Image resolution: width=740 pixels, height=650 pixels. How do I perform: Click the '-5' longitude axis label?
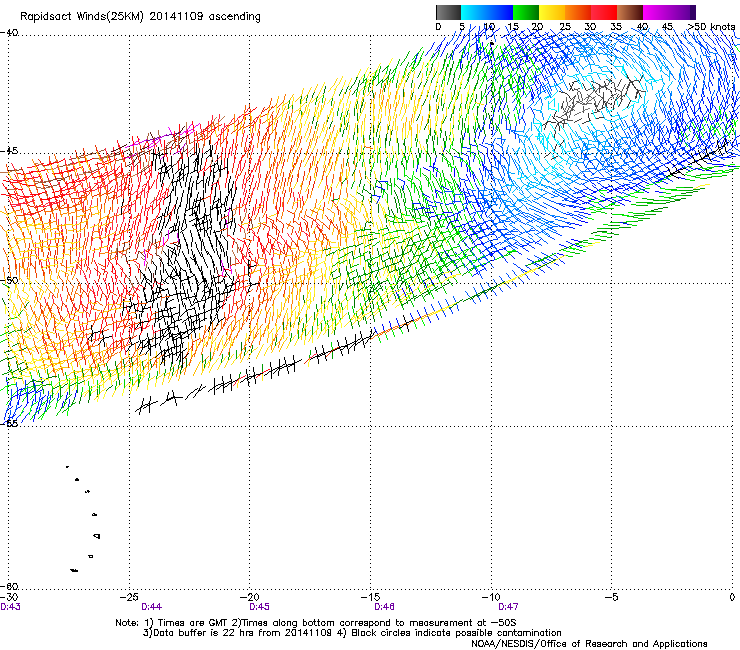click(612, 597)
